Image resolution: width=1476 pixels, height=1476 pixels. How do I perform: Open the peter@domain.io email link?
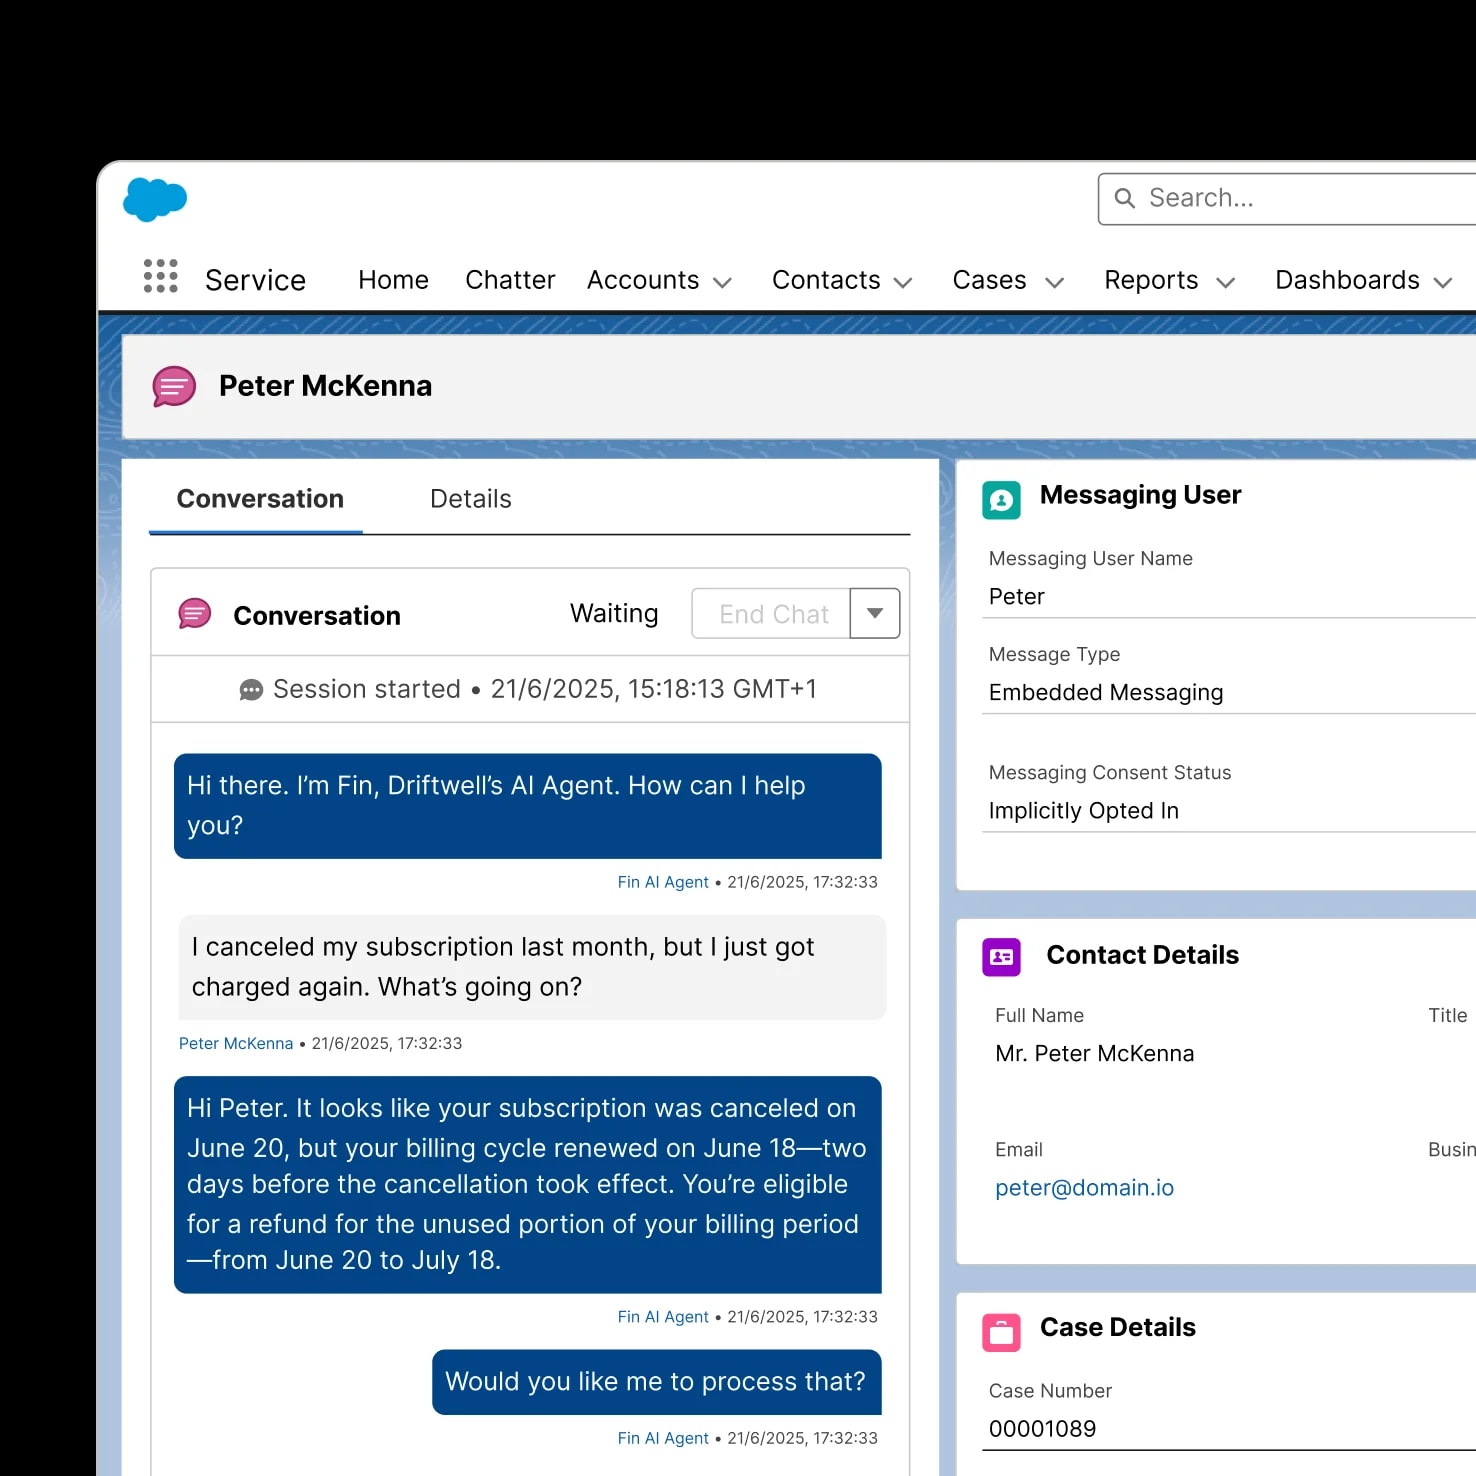[1084, 1187]
